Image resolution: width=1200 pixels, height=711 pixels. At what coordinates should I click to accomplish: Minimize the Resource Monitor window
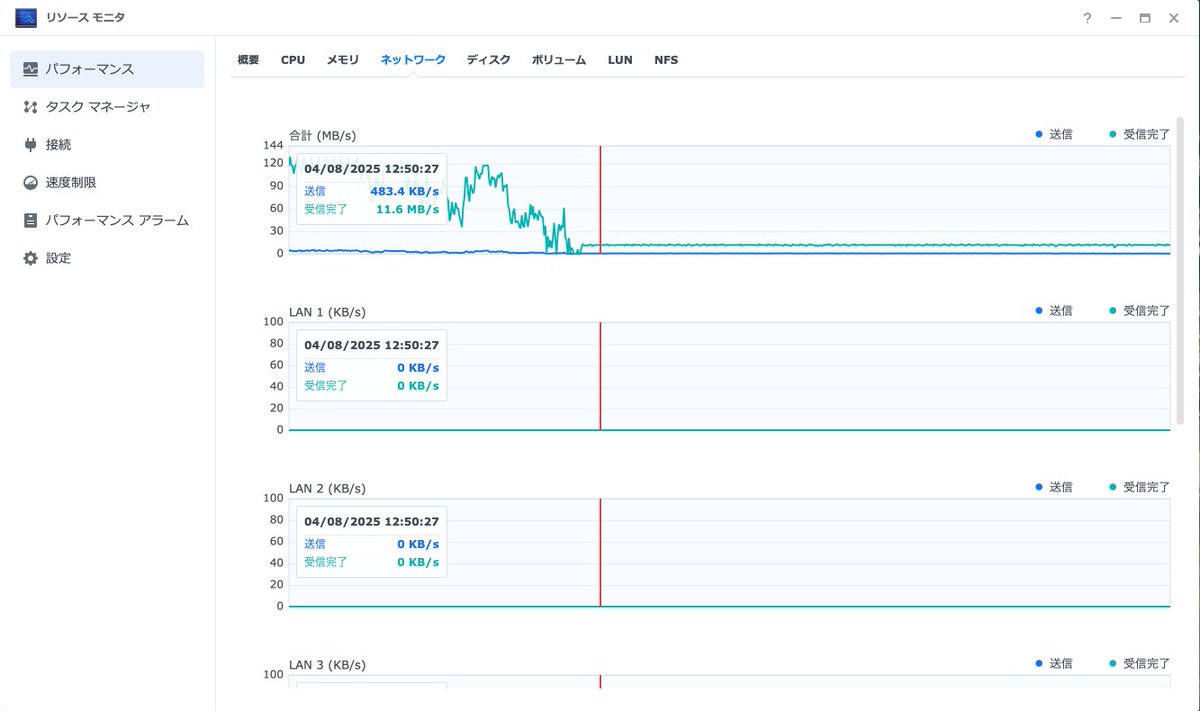pos(1116,18)
